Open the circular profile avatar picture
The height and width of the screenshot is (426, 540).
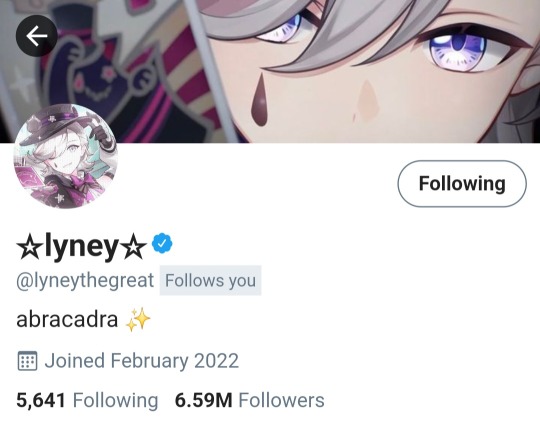[65, 156]
